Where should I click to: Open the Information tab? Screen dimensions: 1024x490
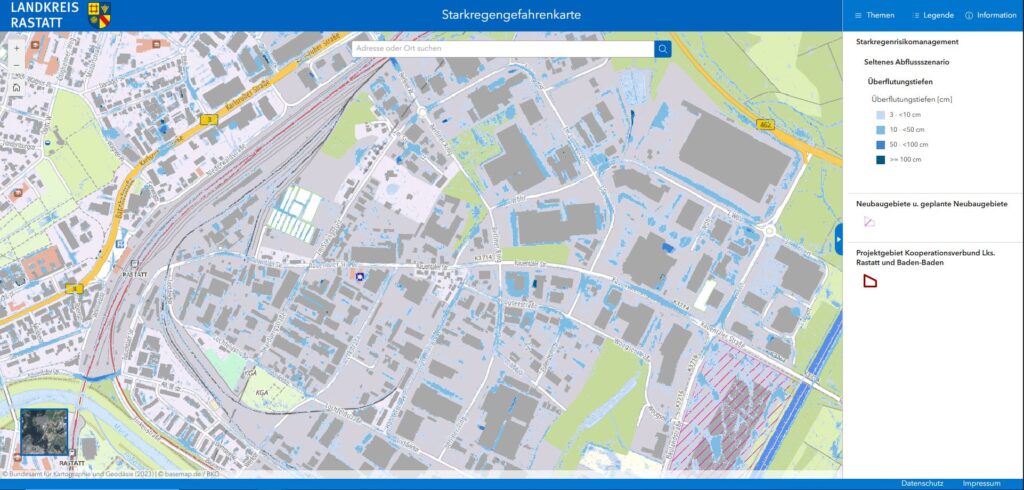pos(990,15)
